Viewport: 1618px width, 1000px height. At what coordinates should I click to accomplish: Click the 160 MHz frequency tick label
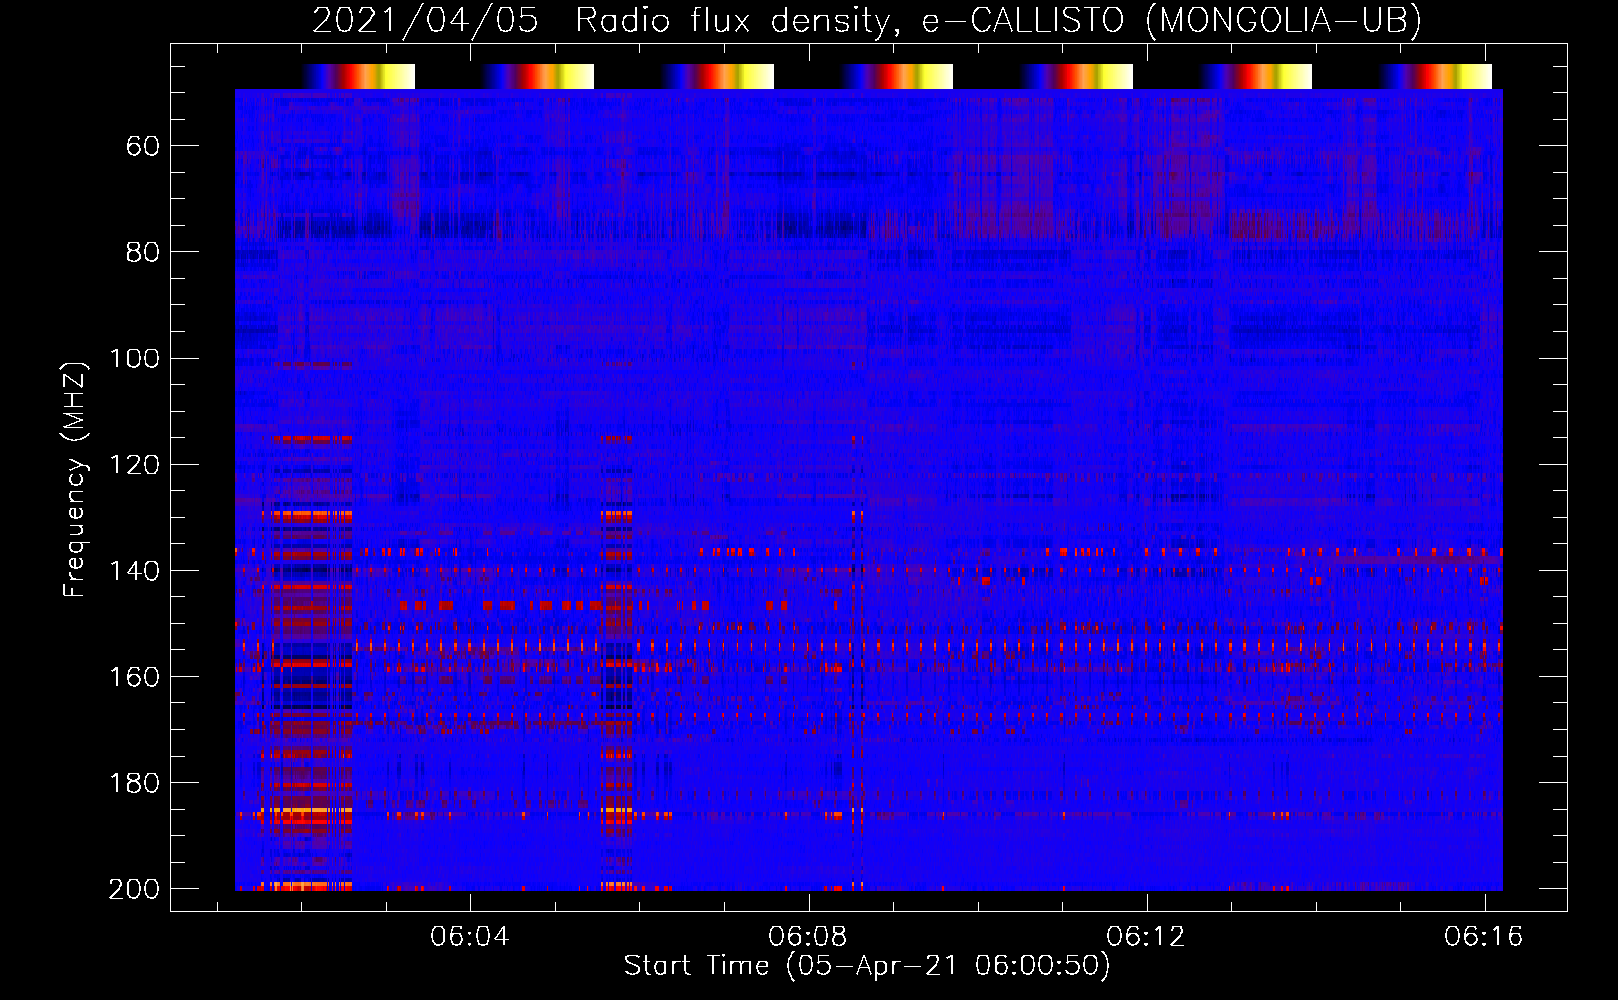[135, 677]
